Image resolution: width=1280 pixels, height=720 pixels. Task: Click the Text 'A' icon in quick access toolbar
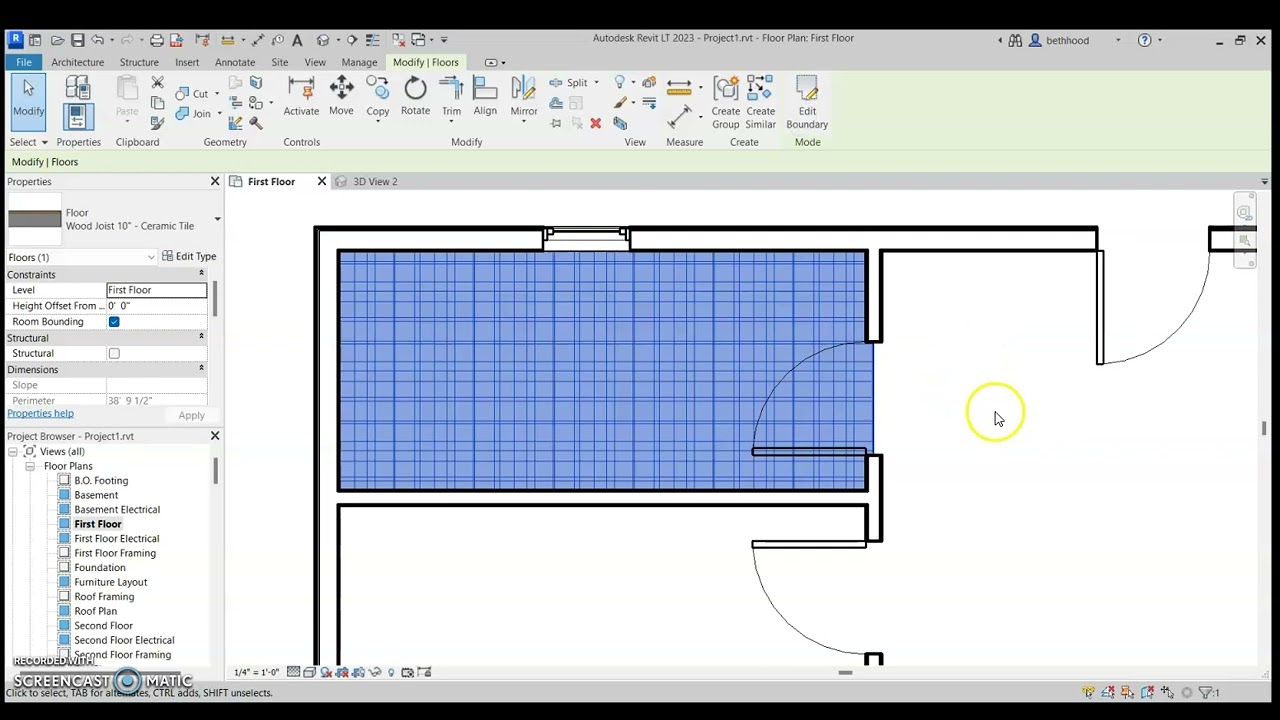pos(297,40)
